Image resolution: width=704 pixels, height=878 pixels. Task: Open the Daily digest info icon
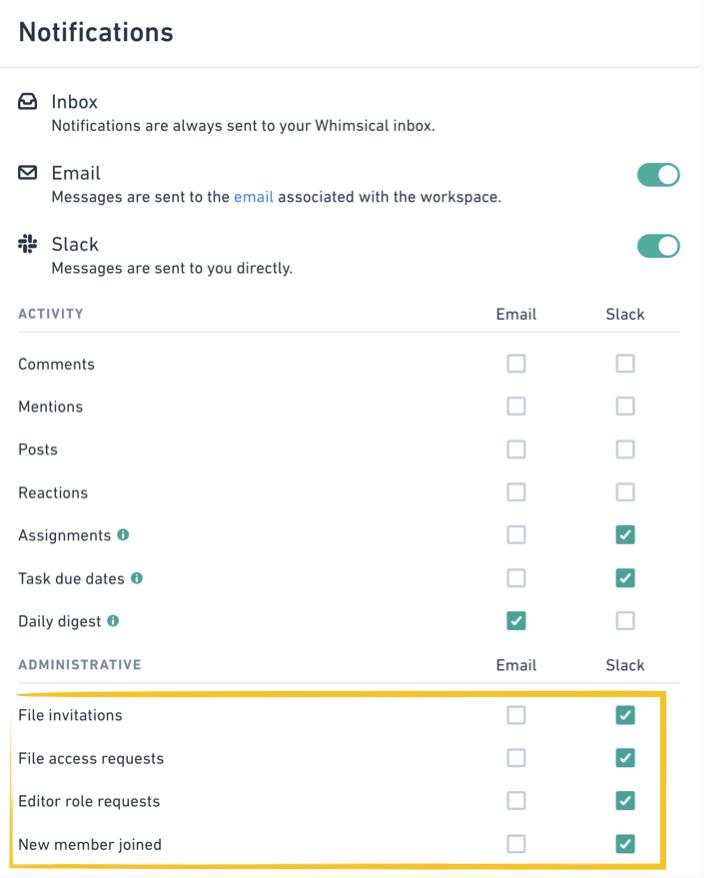[113, 620]
